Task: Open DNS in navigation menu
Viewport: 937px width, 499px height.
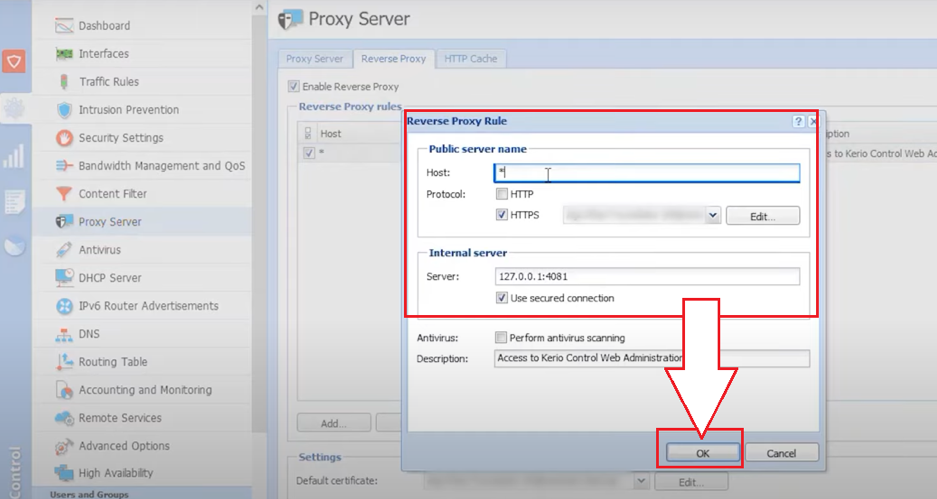Action: (x=89, y=334)
